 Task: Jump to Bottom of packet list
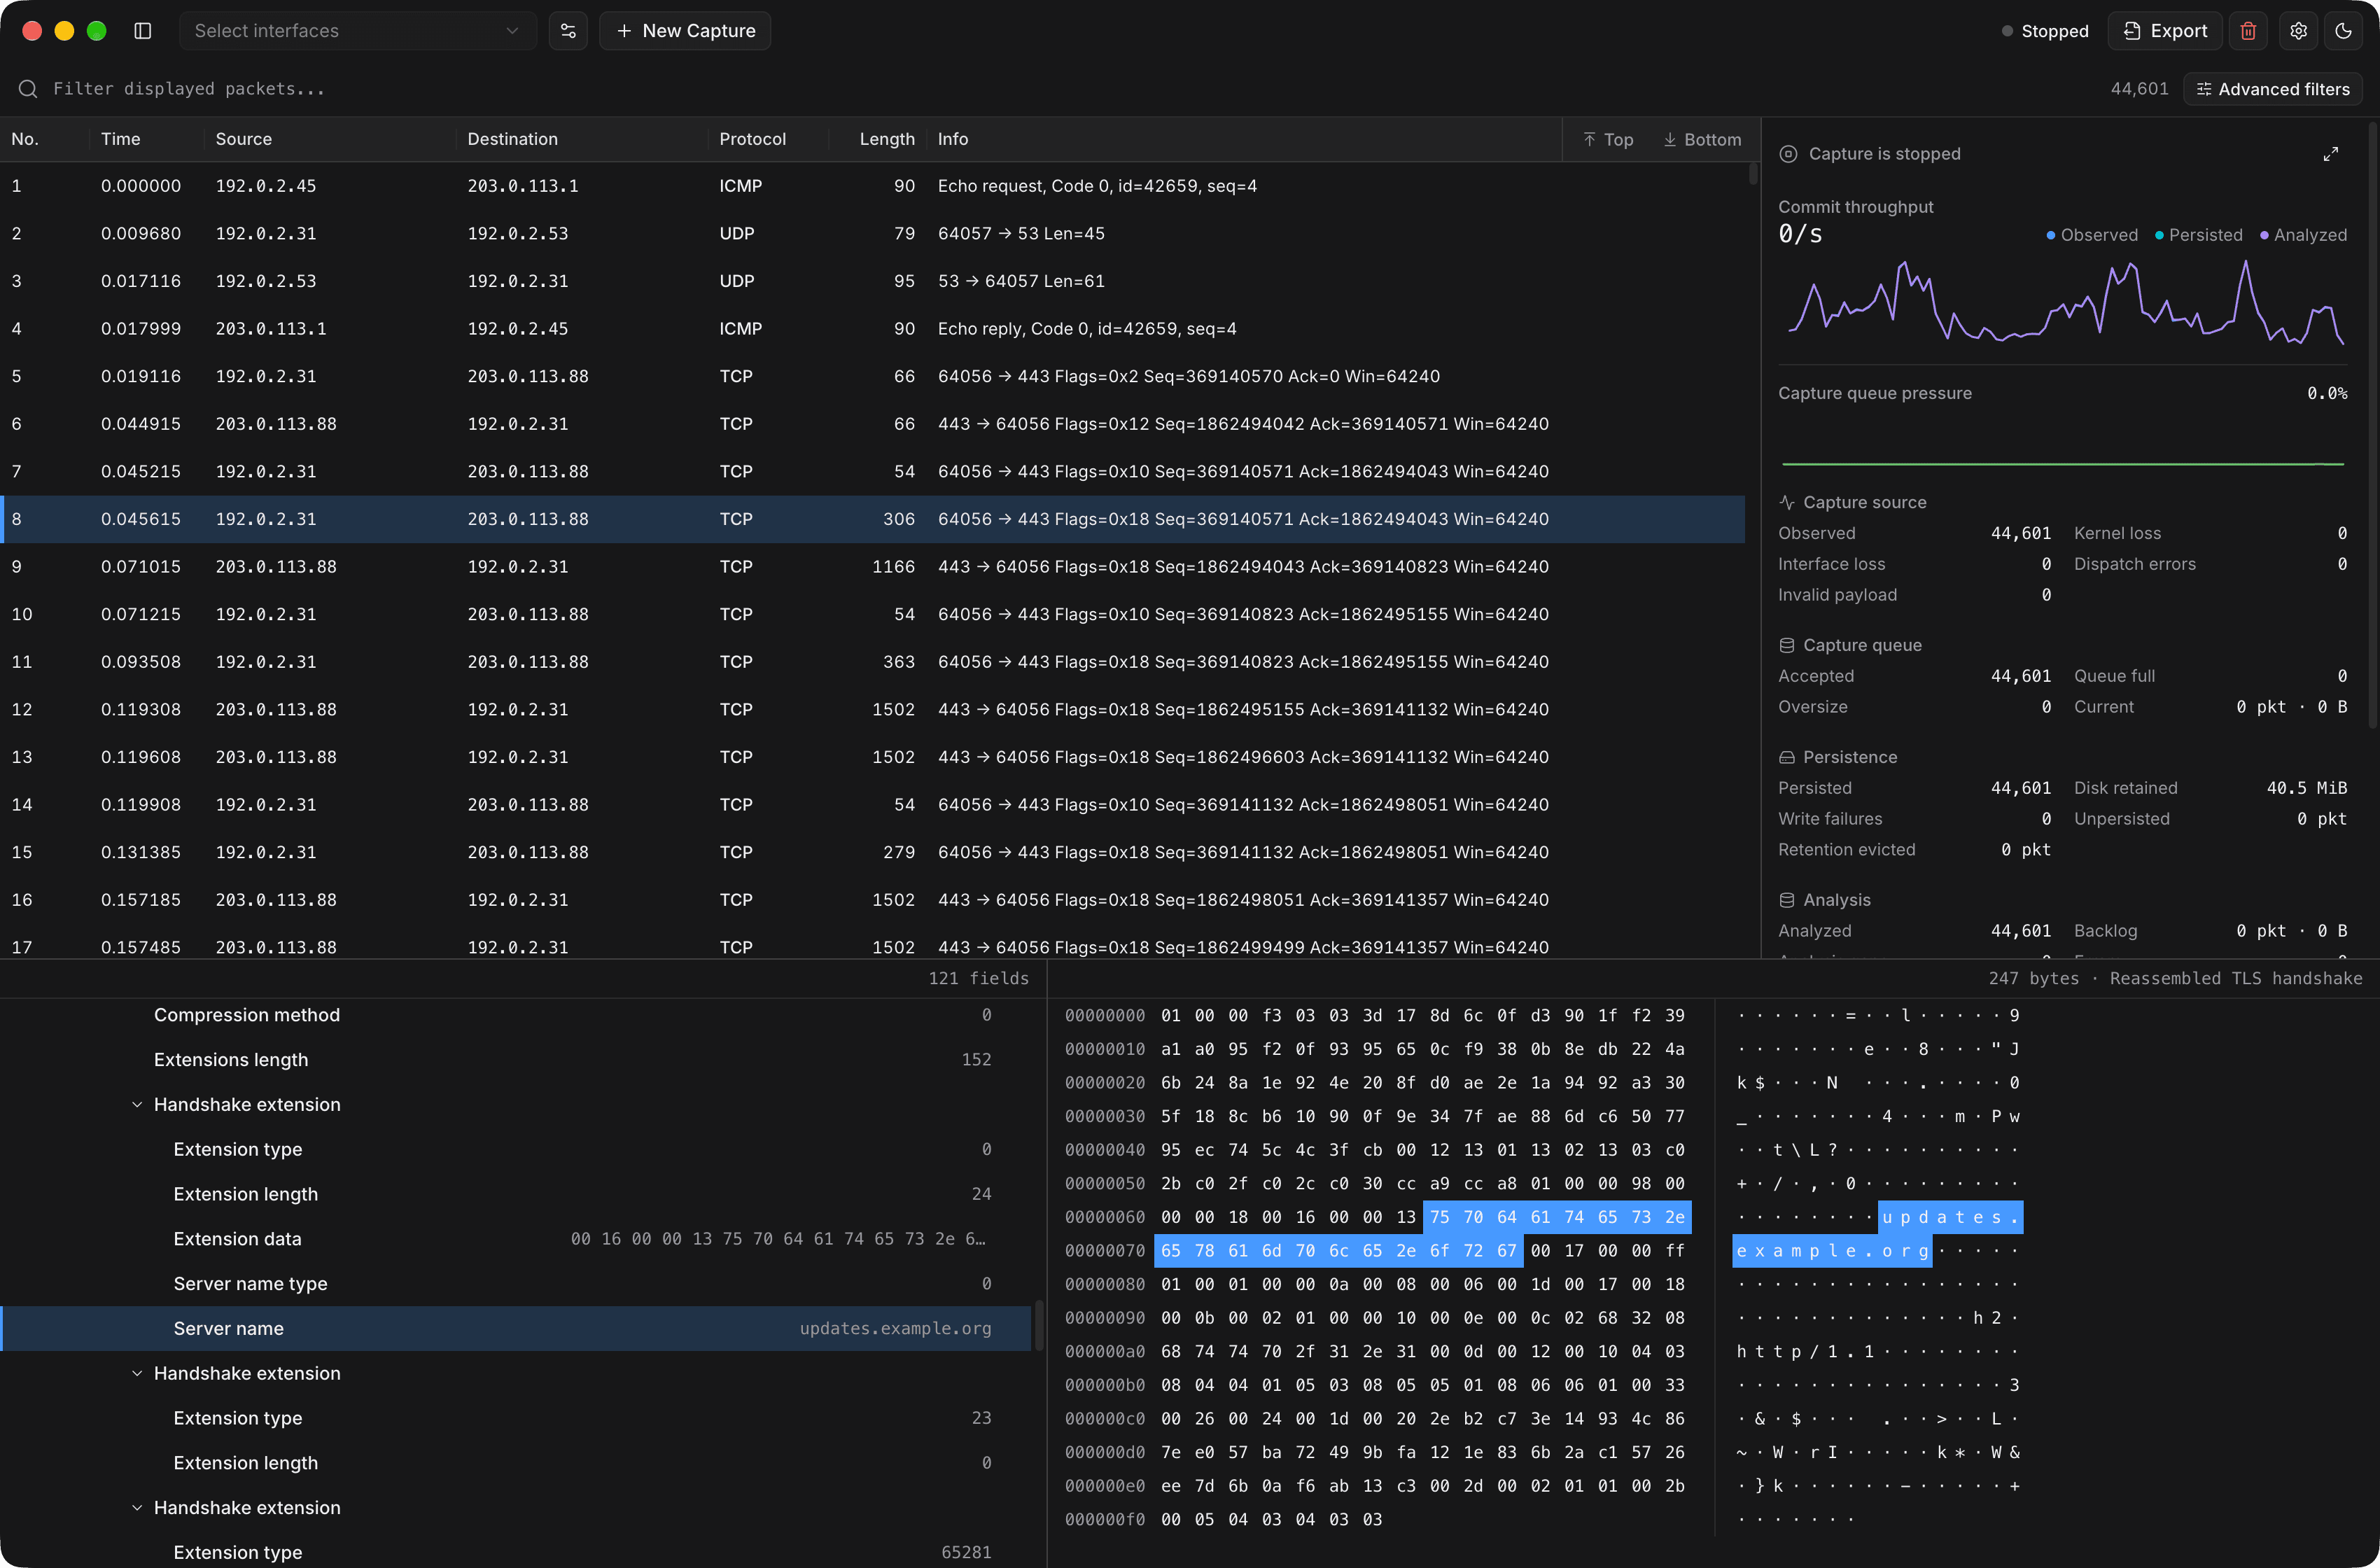click(x=1702, y=140)
